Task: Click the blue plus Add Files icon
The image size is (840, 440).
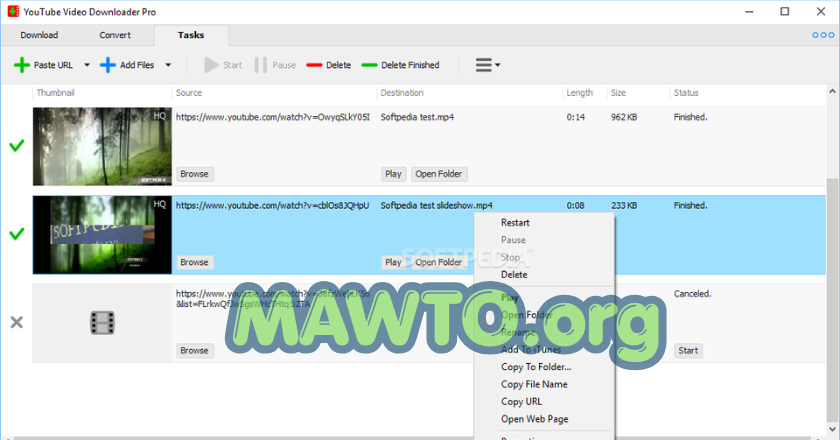Action: click(108, 65)
